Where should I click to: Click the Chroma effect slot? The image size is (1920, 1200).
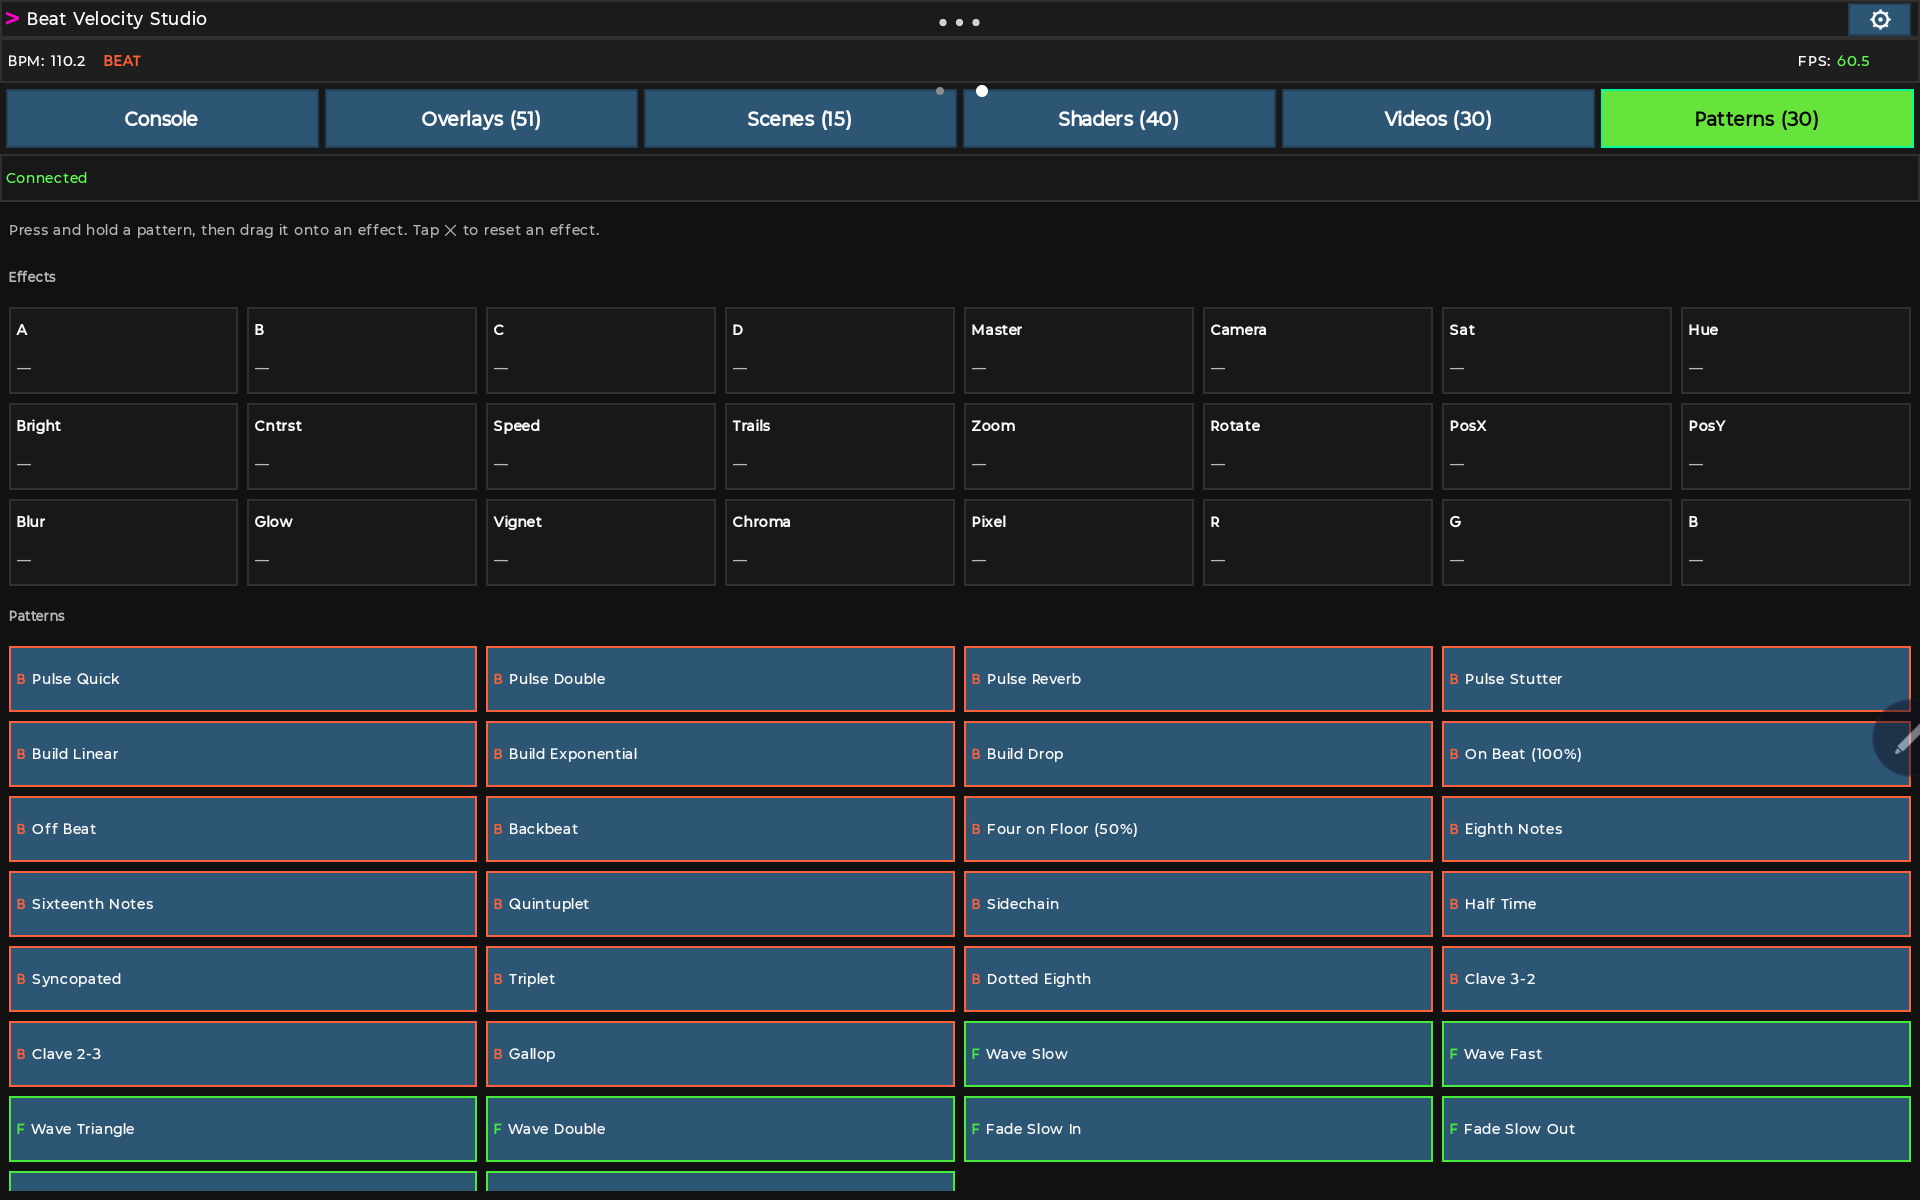(839, 542)
